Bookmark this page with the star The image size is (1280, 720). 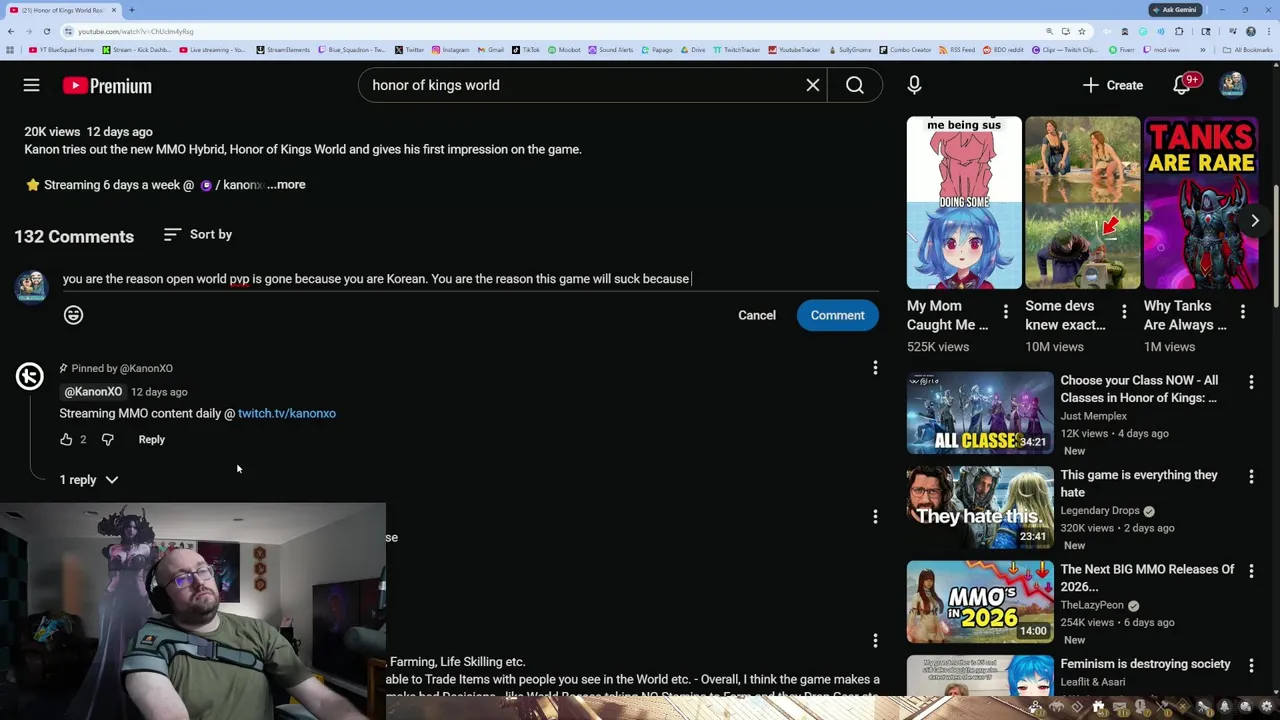tap(1082, 31)
